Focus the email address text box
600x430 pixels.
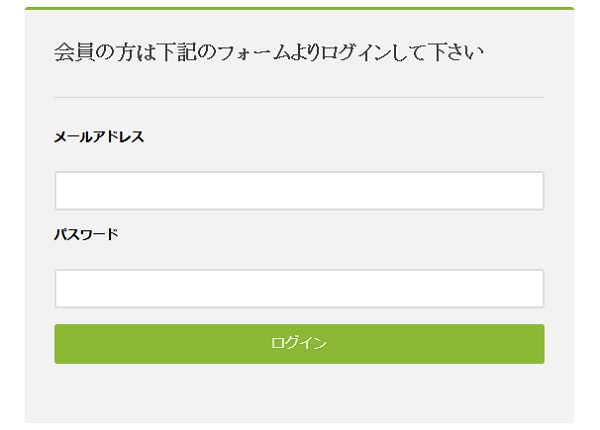pyautogui.click(x=299, y=191)
